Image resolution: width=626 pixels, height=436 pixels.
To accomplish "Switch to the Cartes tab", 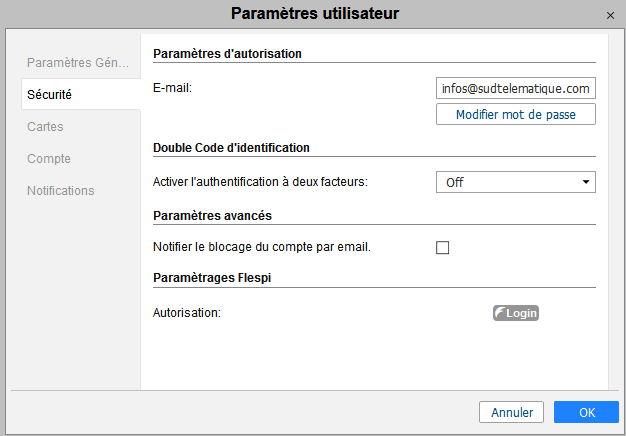I will pyautogui.click(x=45, y=126).
